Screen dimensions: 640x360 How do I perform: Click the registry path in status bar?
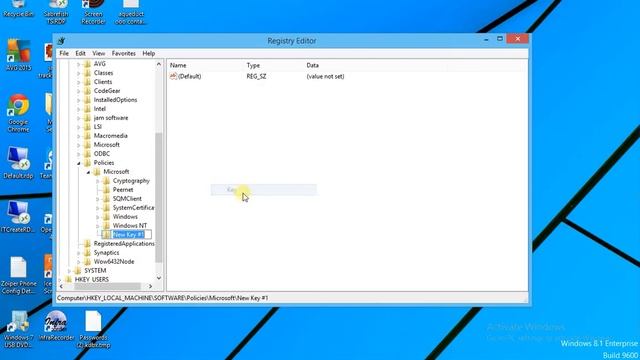[x=162, y=298]
